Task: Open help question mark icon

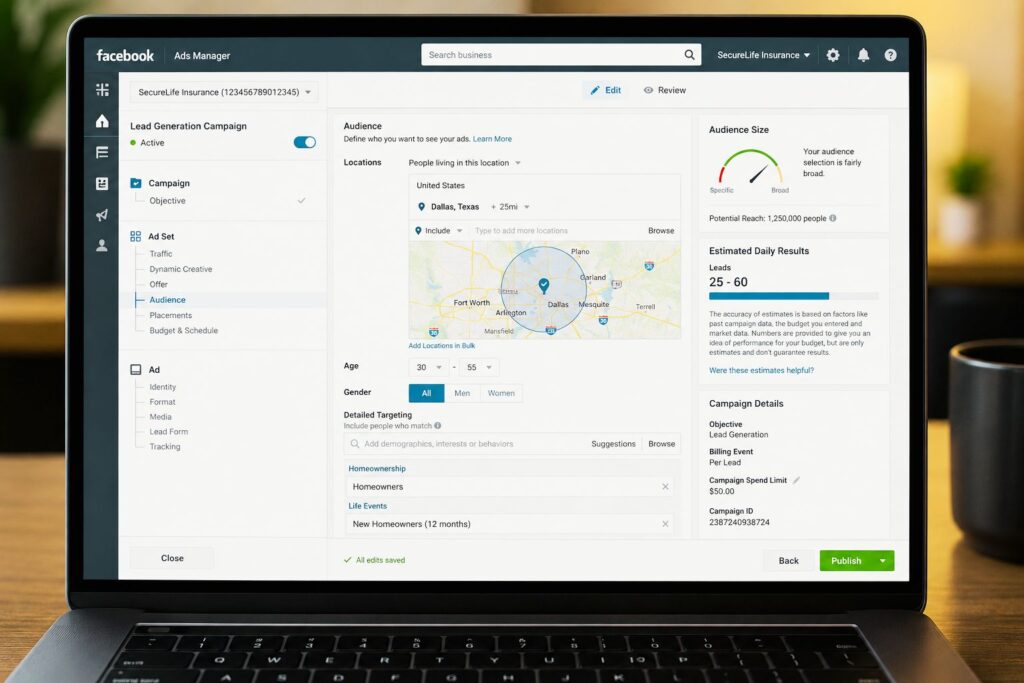Action: click(890, 55)
